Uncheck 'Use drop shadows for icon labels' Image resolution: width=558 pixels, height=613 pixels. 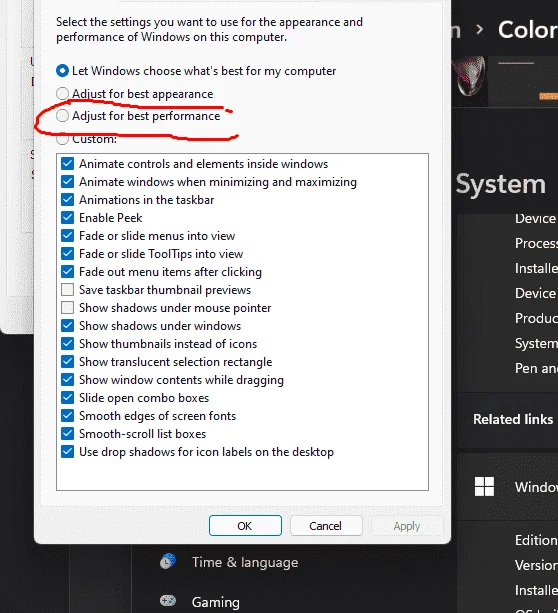[67, 452]
